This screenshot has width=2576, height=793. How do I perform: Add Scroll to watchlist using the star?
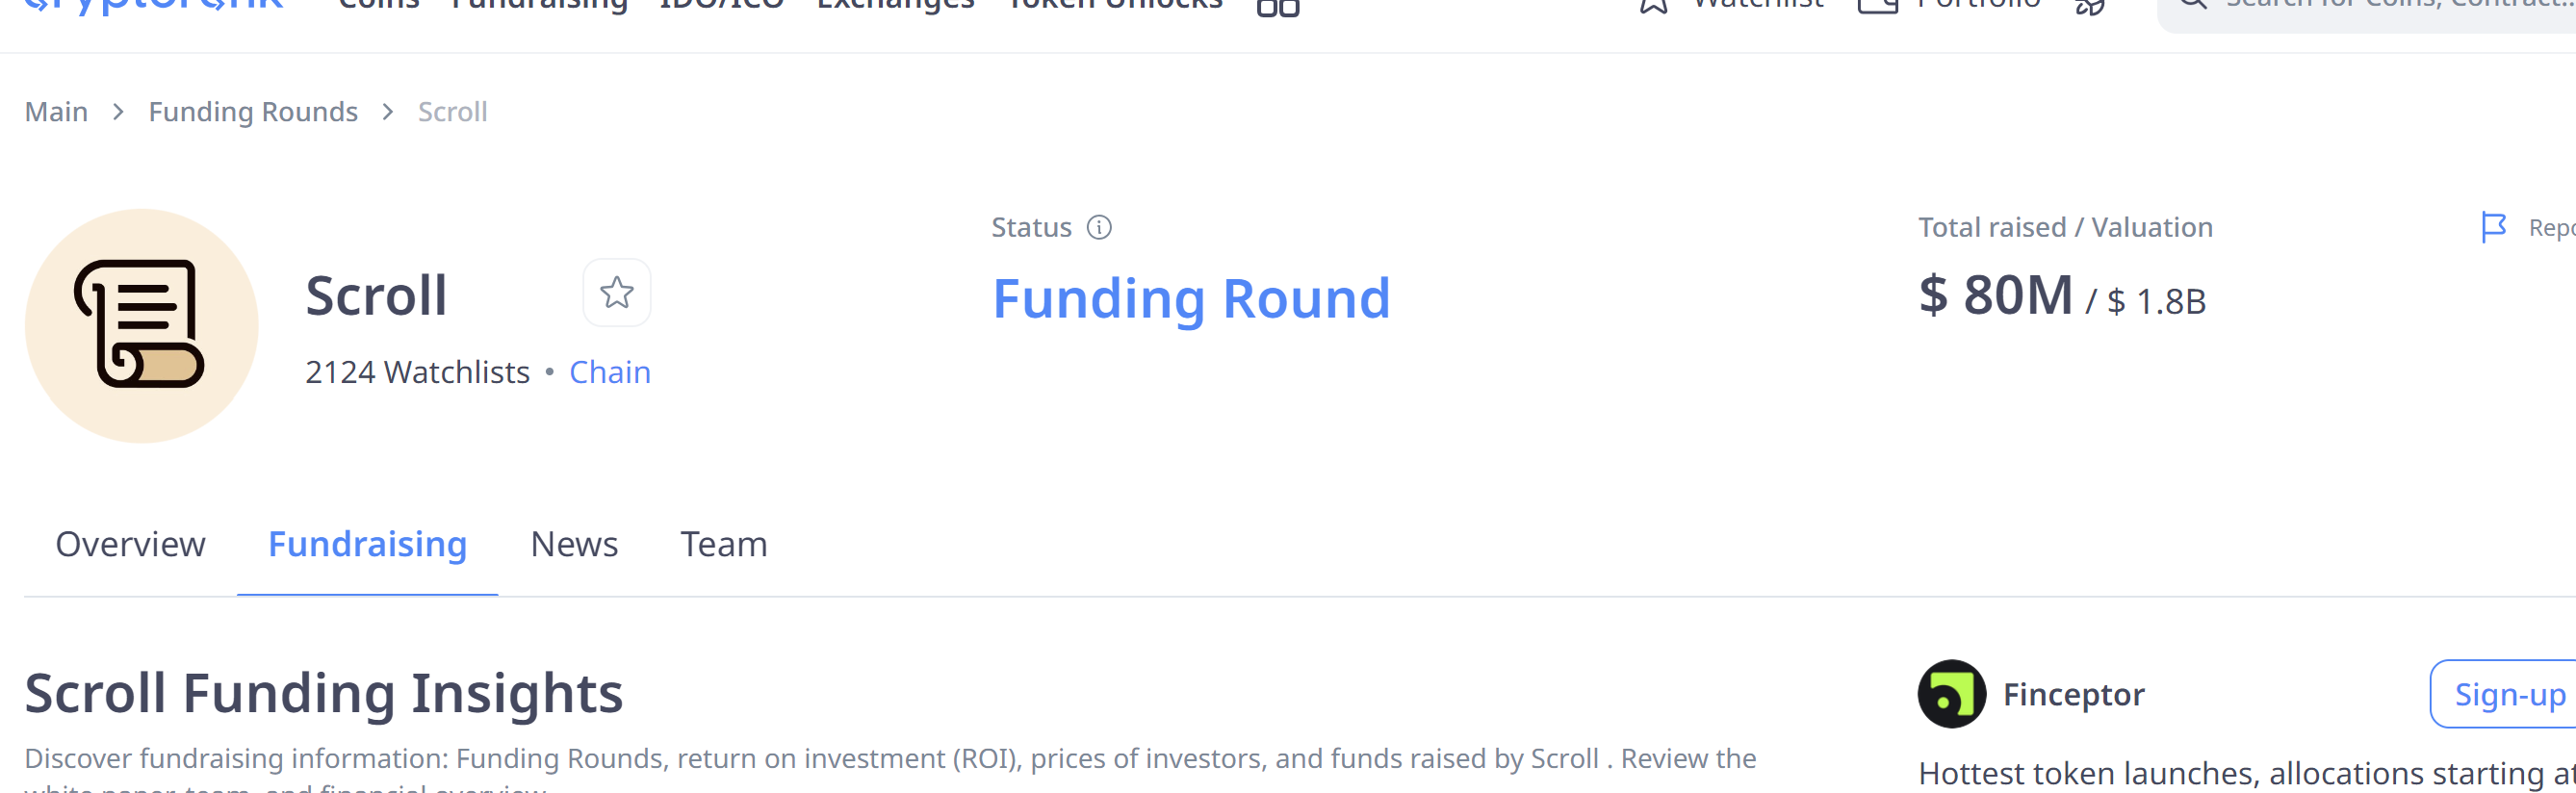[x=617, y=293]
